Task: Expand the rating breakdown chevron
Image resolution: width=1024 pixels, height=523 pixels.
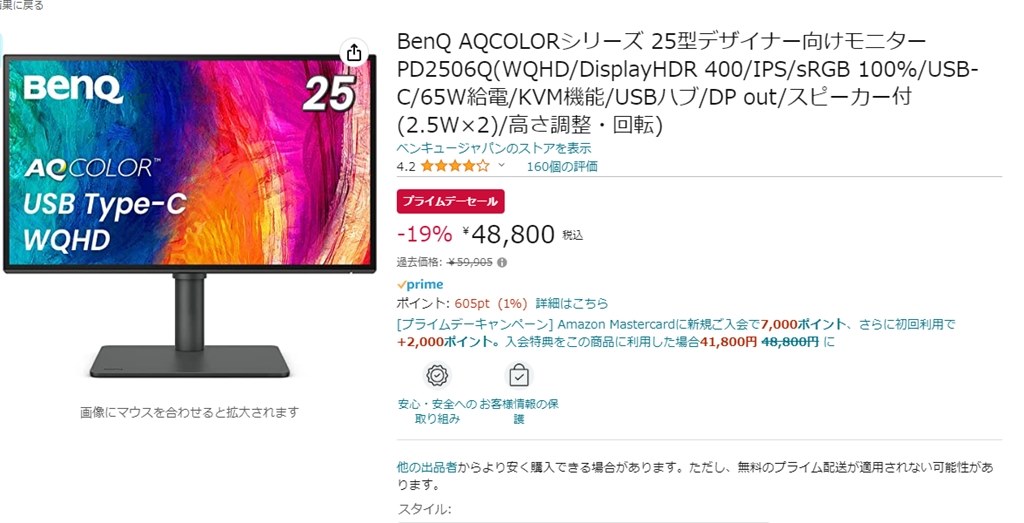Action: pyautogui.click(x=502, y=165)
